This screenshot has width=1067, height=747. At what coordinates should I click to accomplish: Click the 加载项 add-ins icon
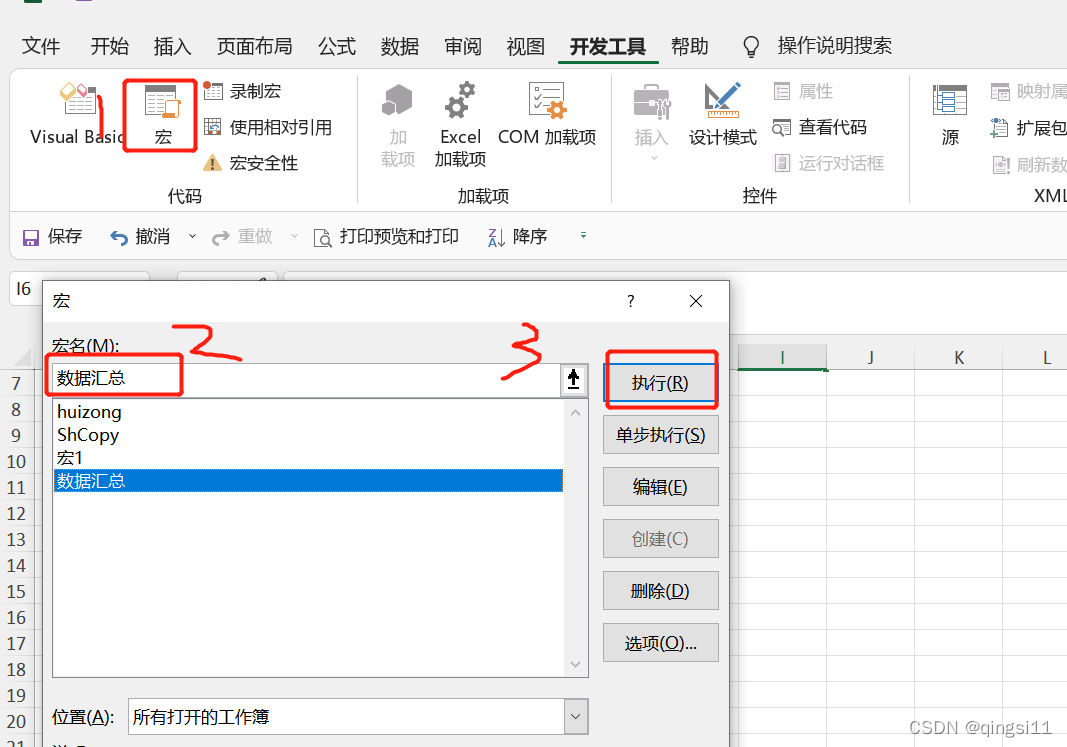[x=397, y=101]
